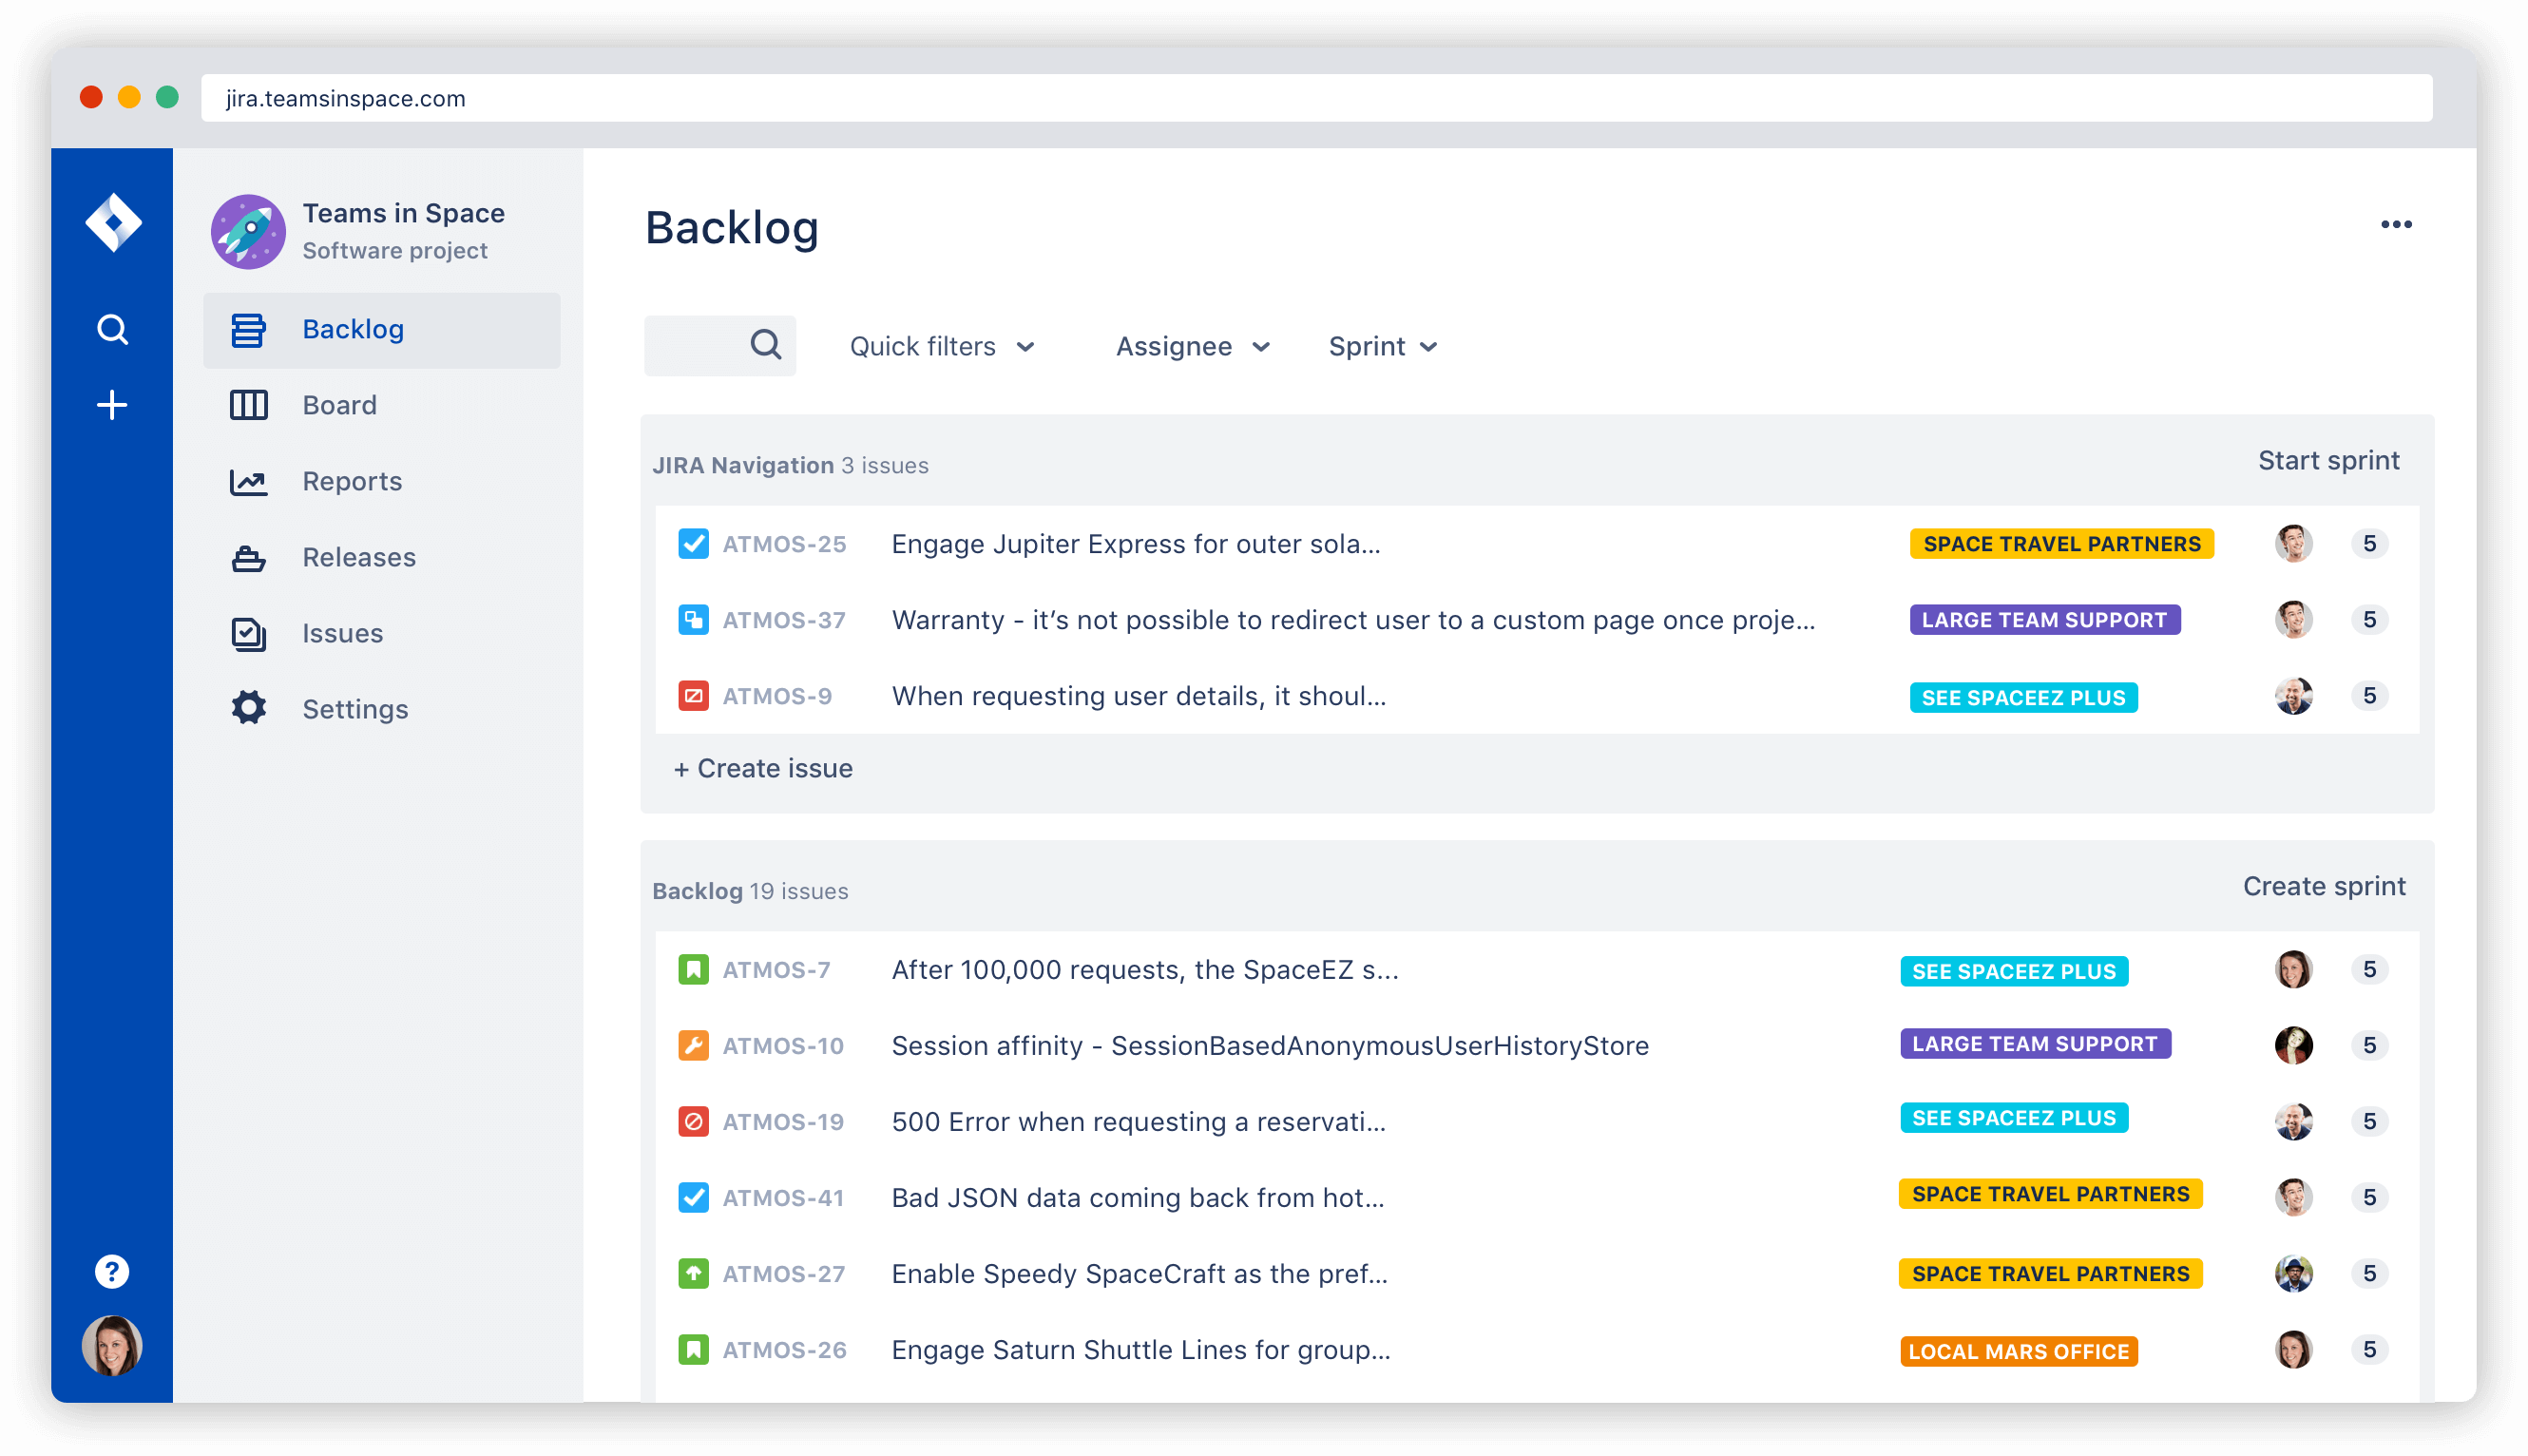Toggle checkbox on ATMOS-9 story issue

(x=691, y=696)
